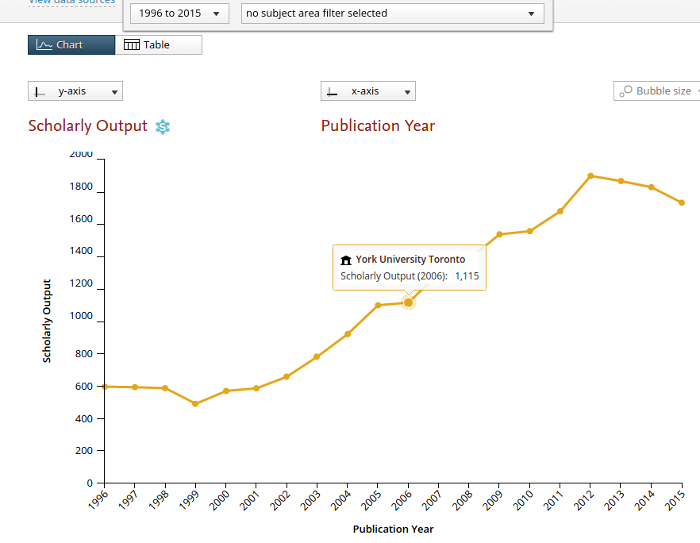This screenshot has height=543, width=700.
Task: Click the Scholarly Output red heading
Action: coord(88,126)
